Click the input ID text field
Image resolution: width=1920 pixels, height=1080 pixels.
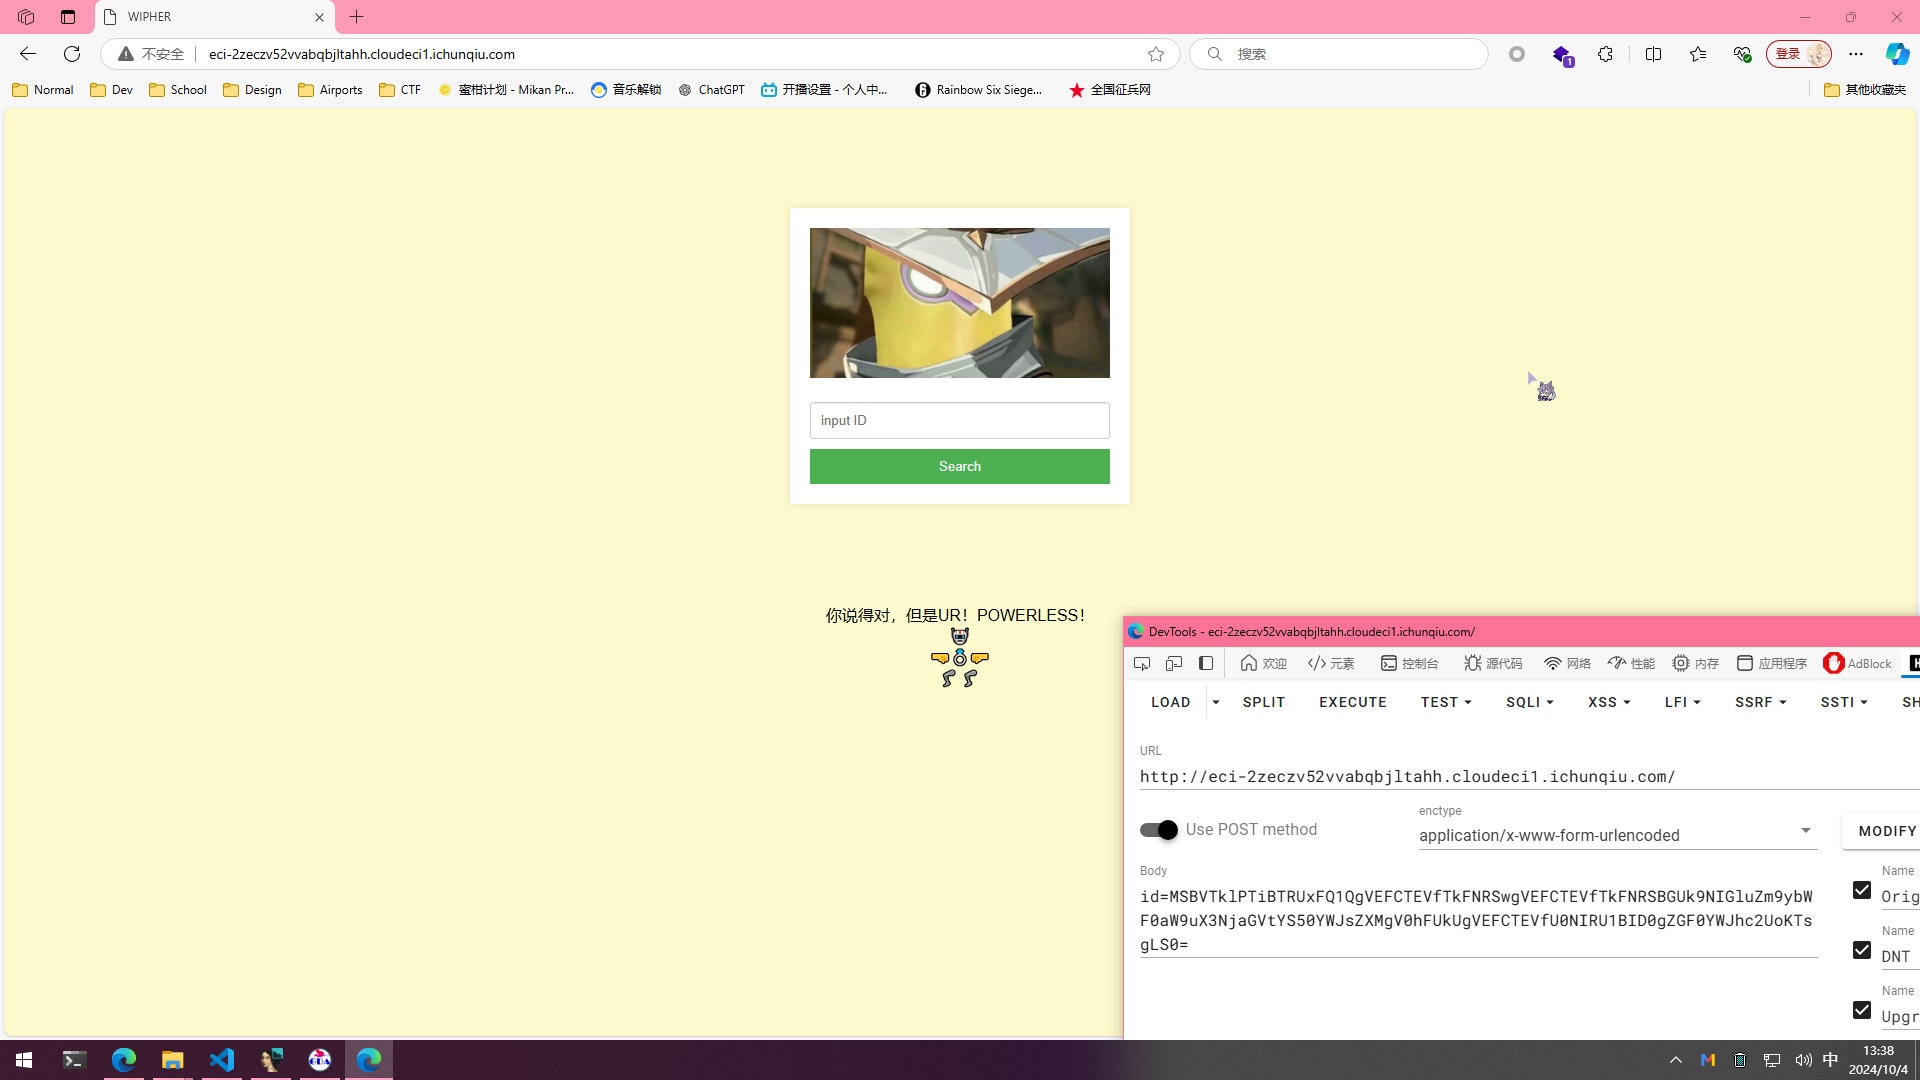959,420
